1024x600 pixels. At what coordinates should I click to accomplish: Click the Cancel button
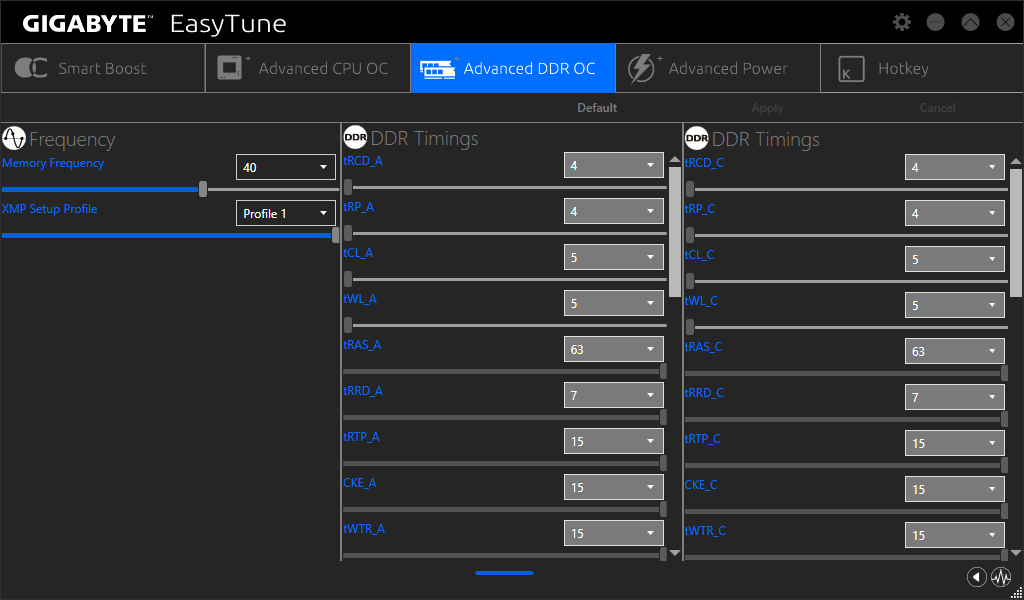pyautogui.click(x=938, y=108)
